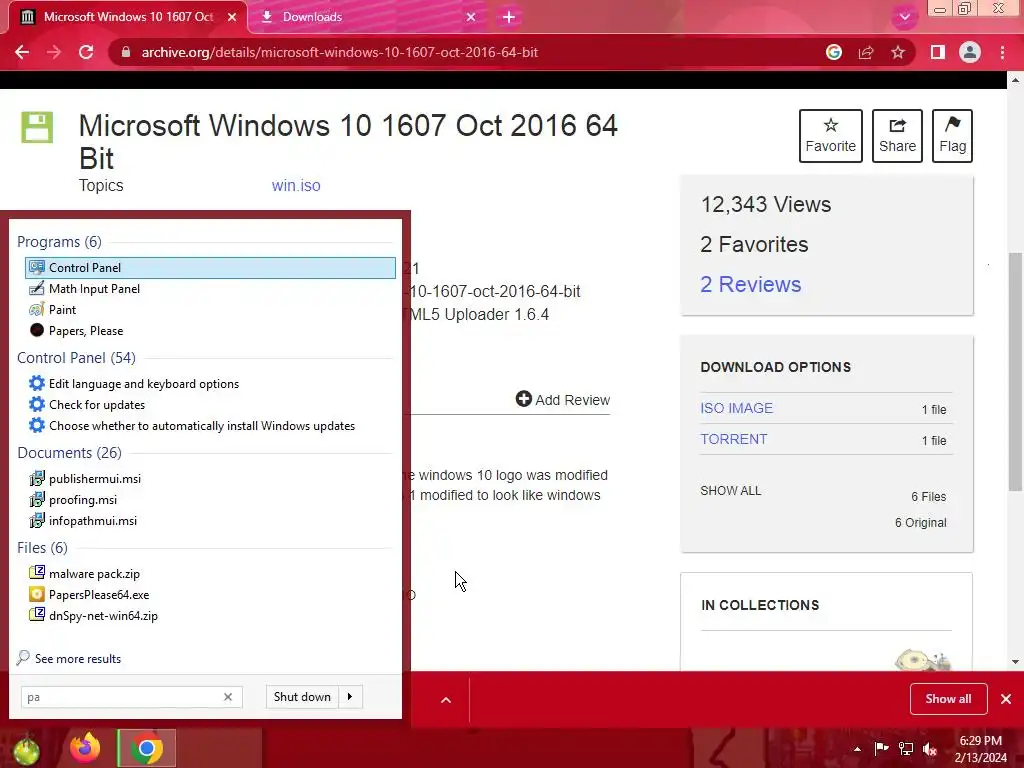Click the muted volume tray icon
The height and width of the screenshot is (768, 1024).
click(x=930, y=749)
